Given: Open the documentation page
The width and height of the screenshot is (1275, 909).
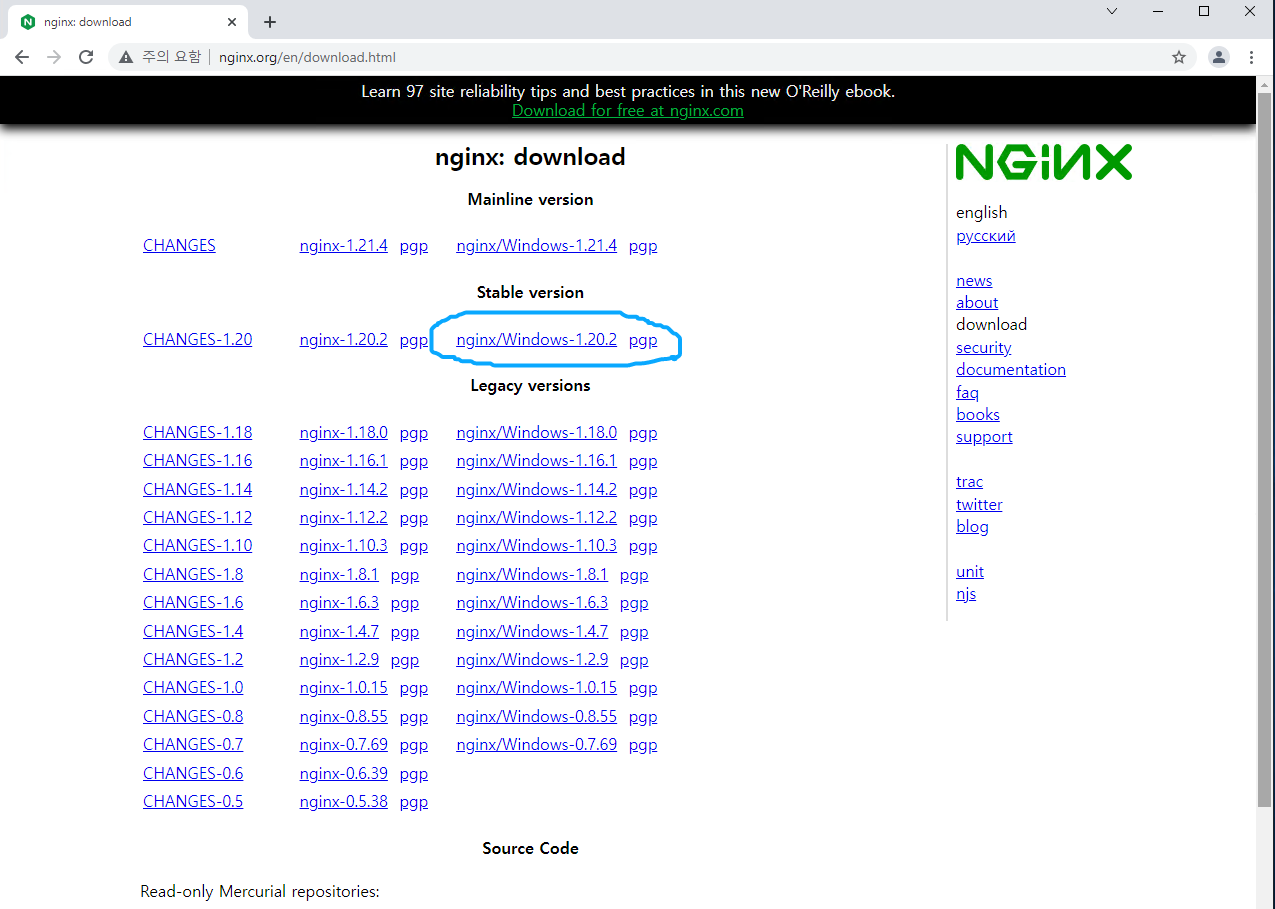Looking at the screenshot, I should click(1011, 369).
